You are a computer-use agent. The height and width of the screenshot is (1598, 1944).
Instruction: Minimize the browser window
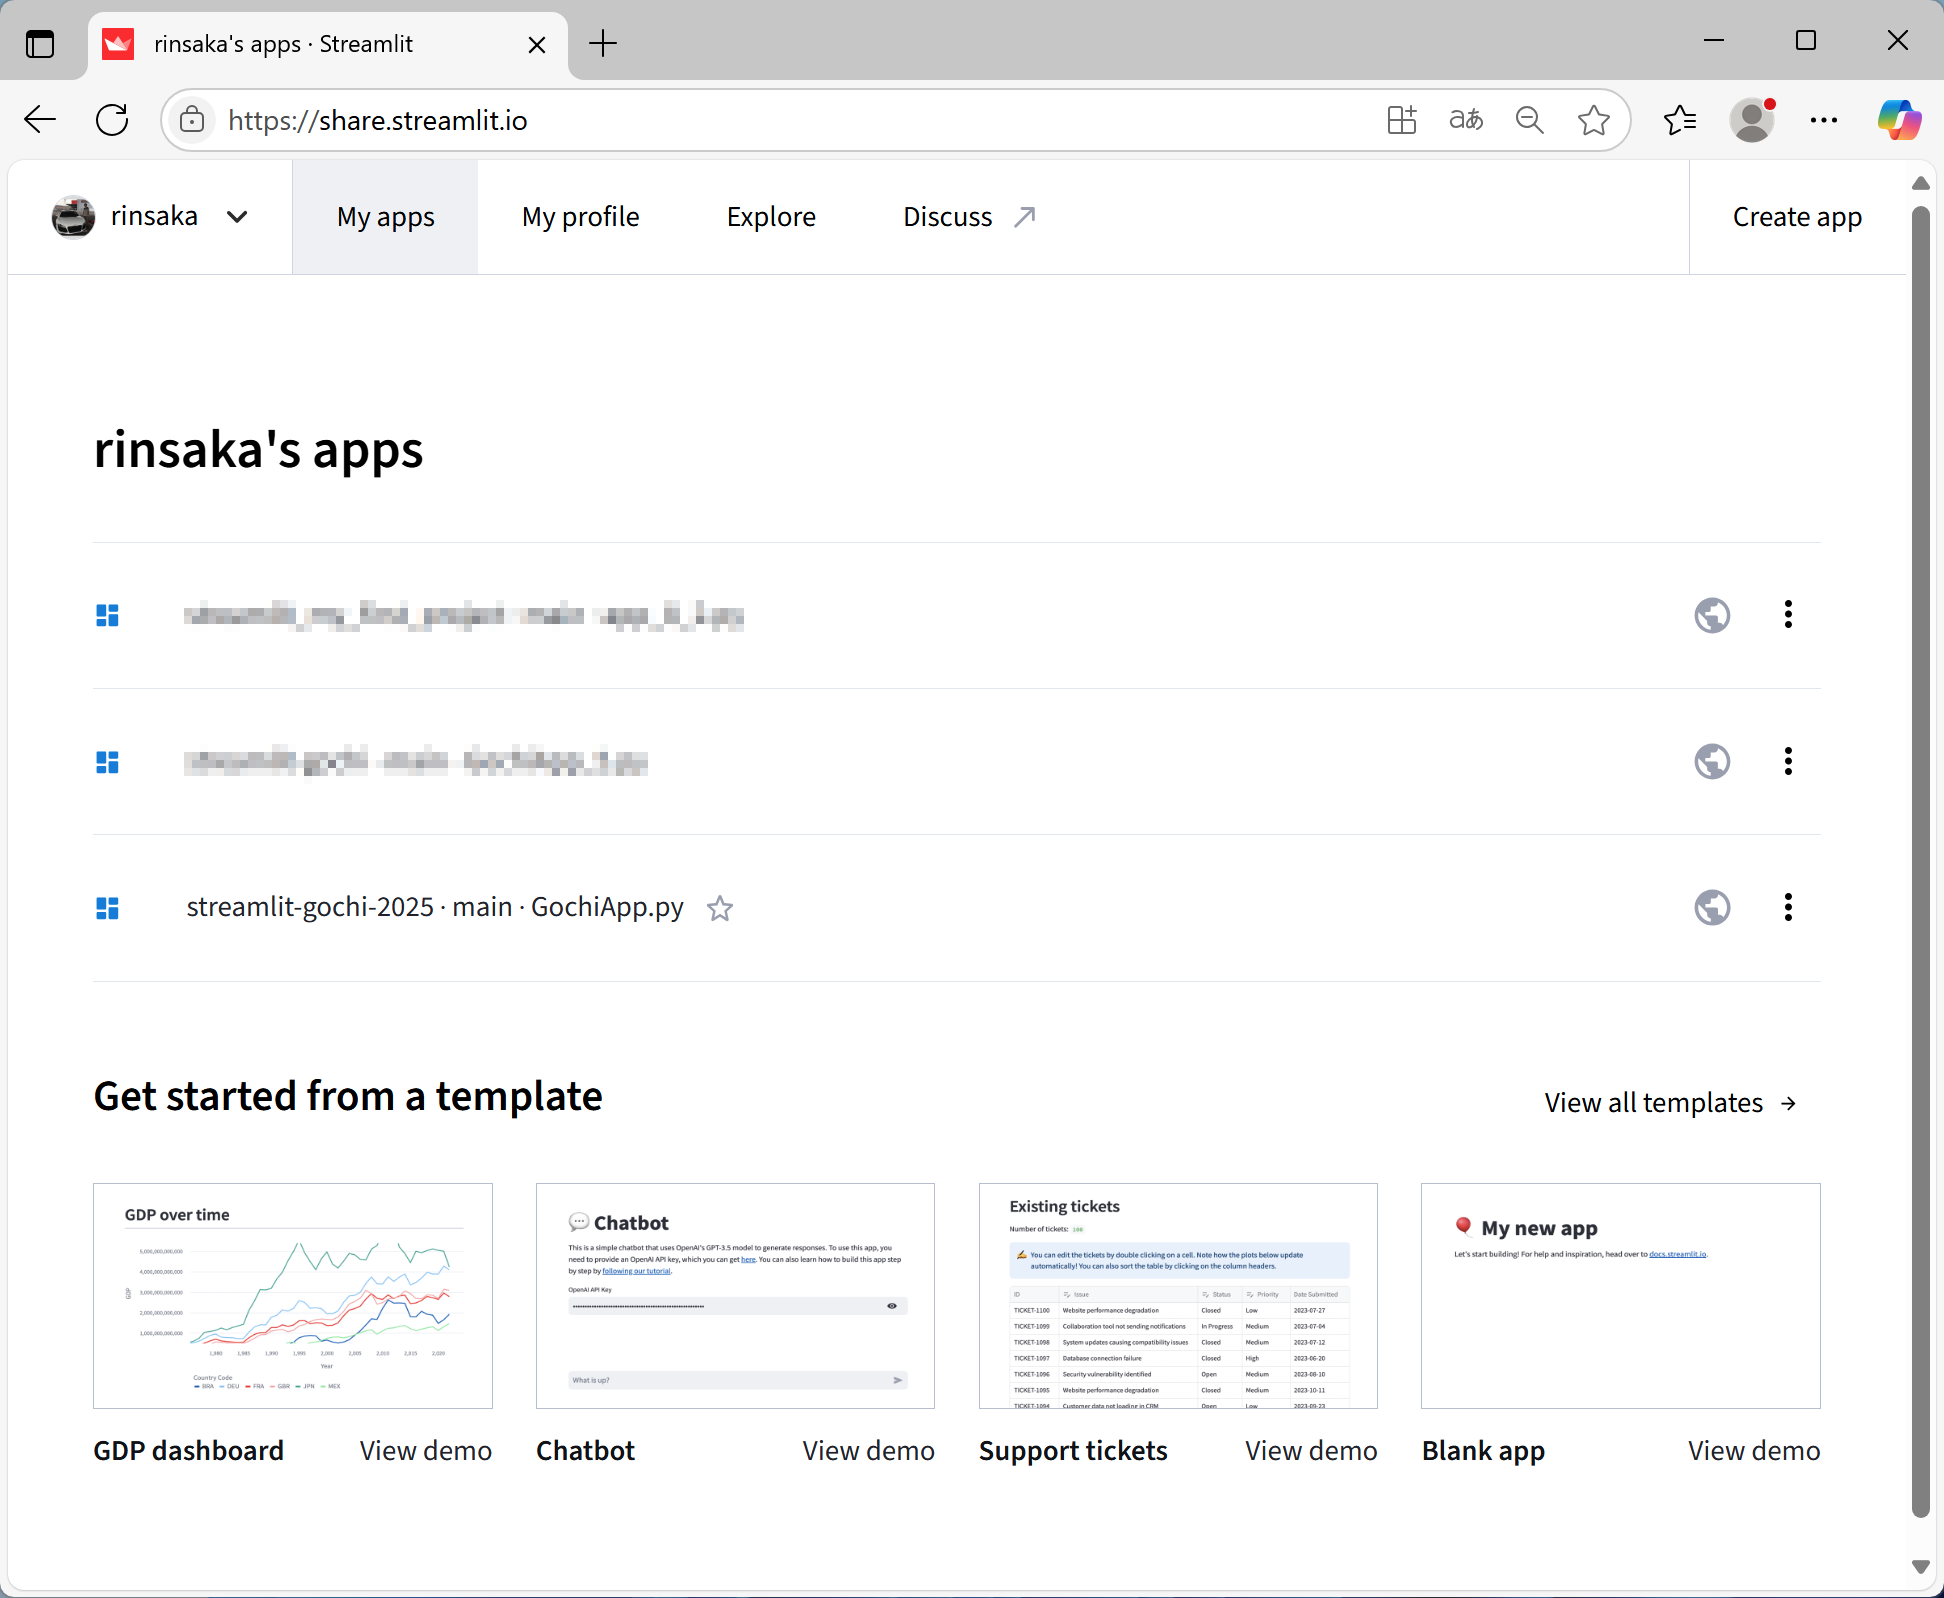(1714, 40)
